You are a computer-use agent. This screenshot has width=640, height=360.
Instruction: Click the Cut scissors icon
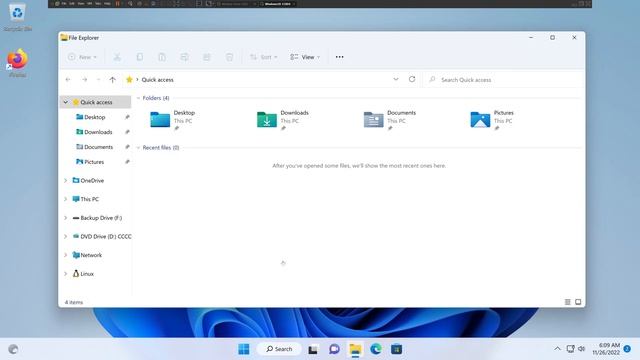pos(117,57)
